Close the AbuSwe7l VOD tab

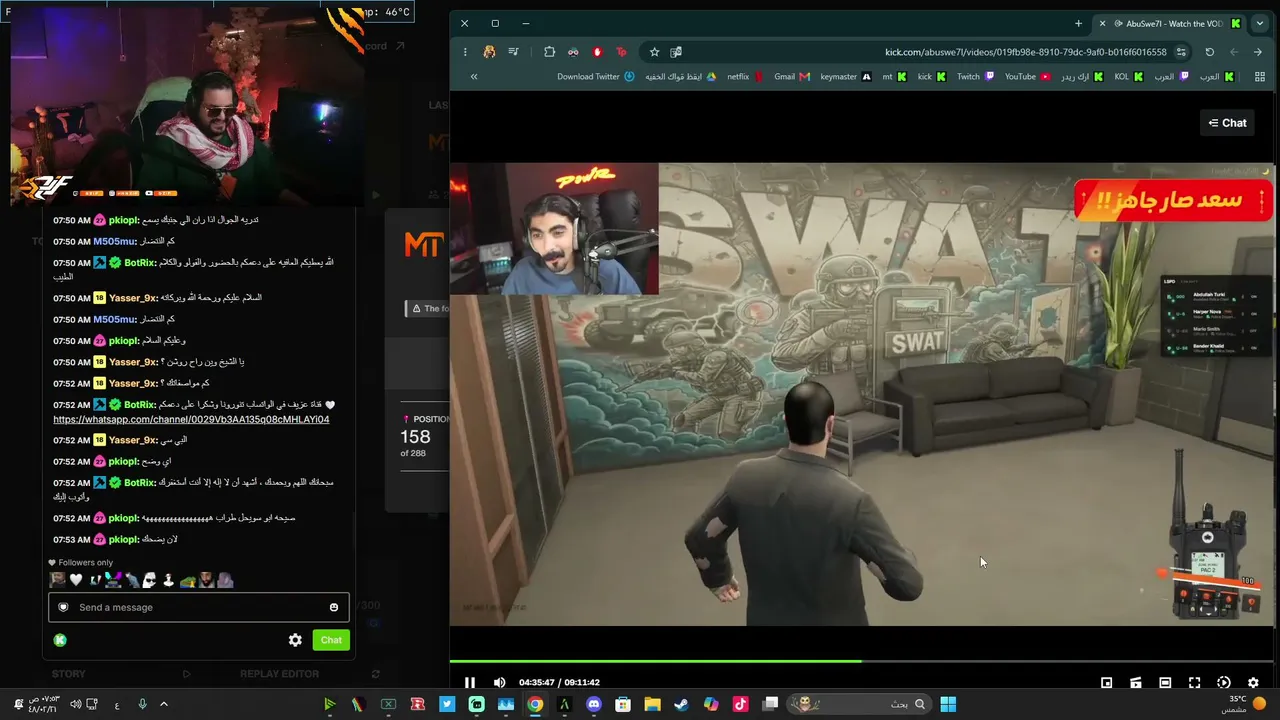[1102, 23]
